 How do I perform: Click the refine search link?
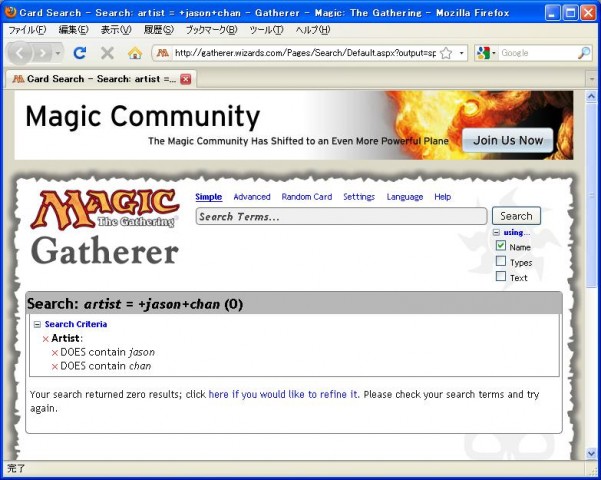[284, 394]
